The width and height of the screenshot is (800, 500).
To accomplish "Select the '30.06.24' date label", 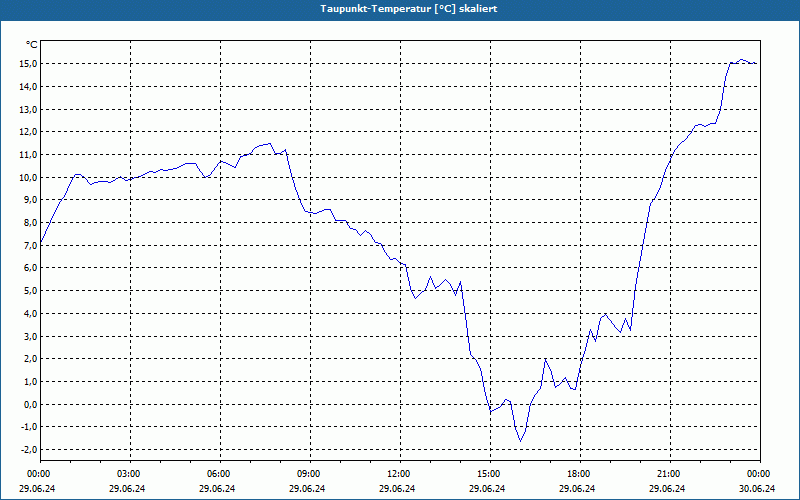I will tap(757, 488).
